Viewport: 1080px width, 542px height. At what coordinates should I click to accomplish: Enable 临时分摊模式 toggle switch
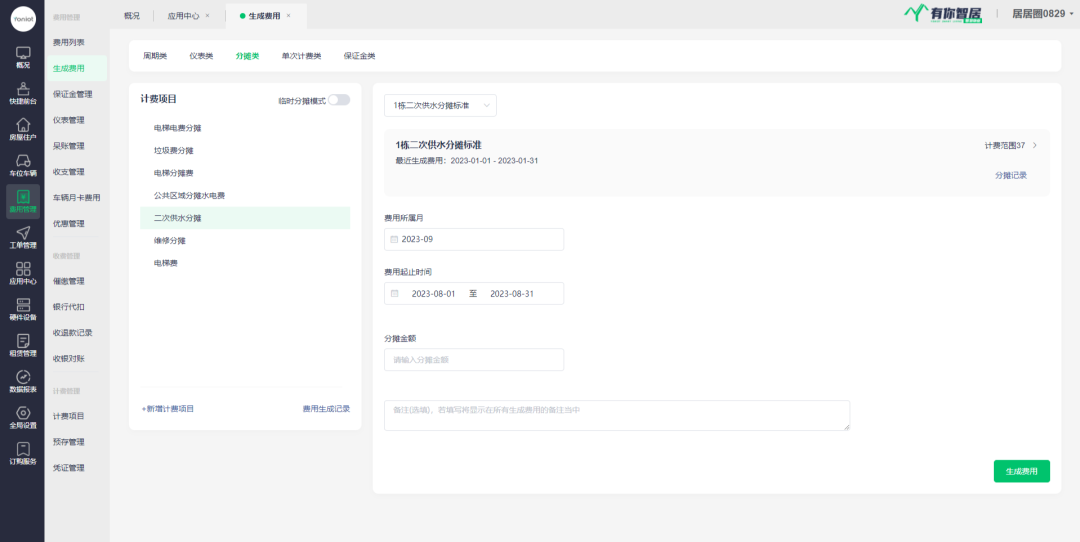click(339, 100)
